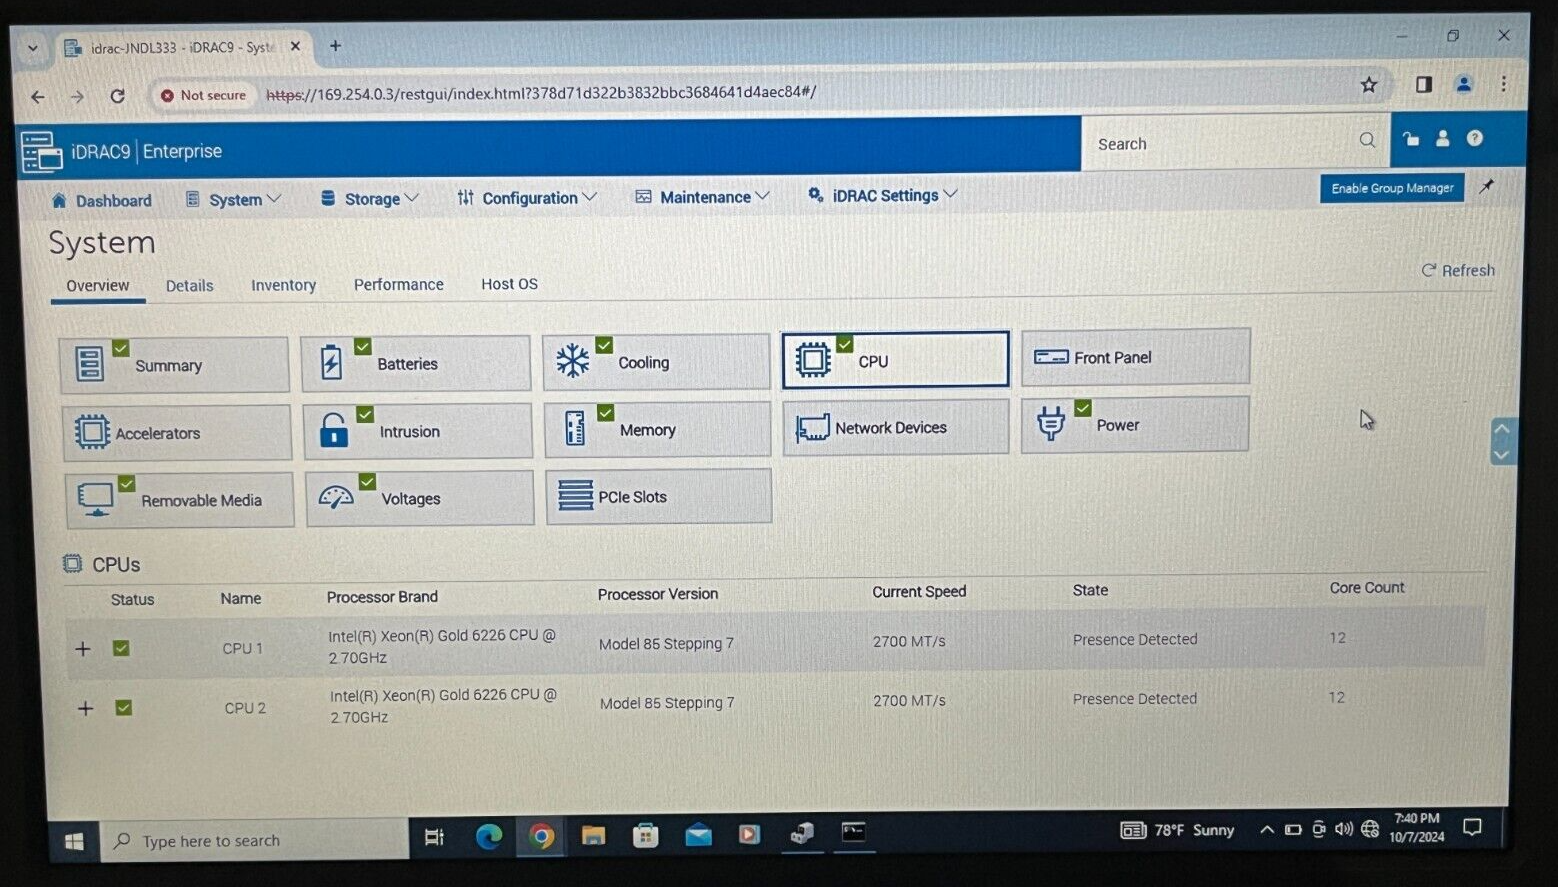Open the Power tile
The width and height of the screenshot is (1558, 887).
coord(1136,424)
